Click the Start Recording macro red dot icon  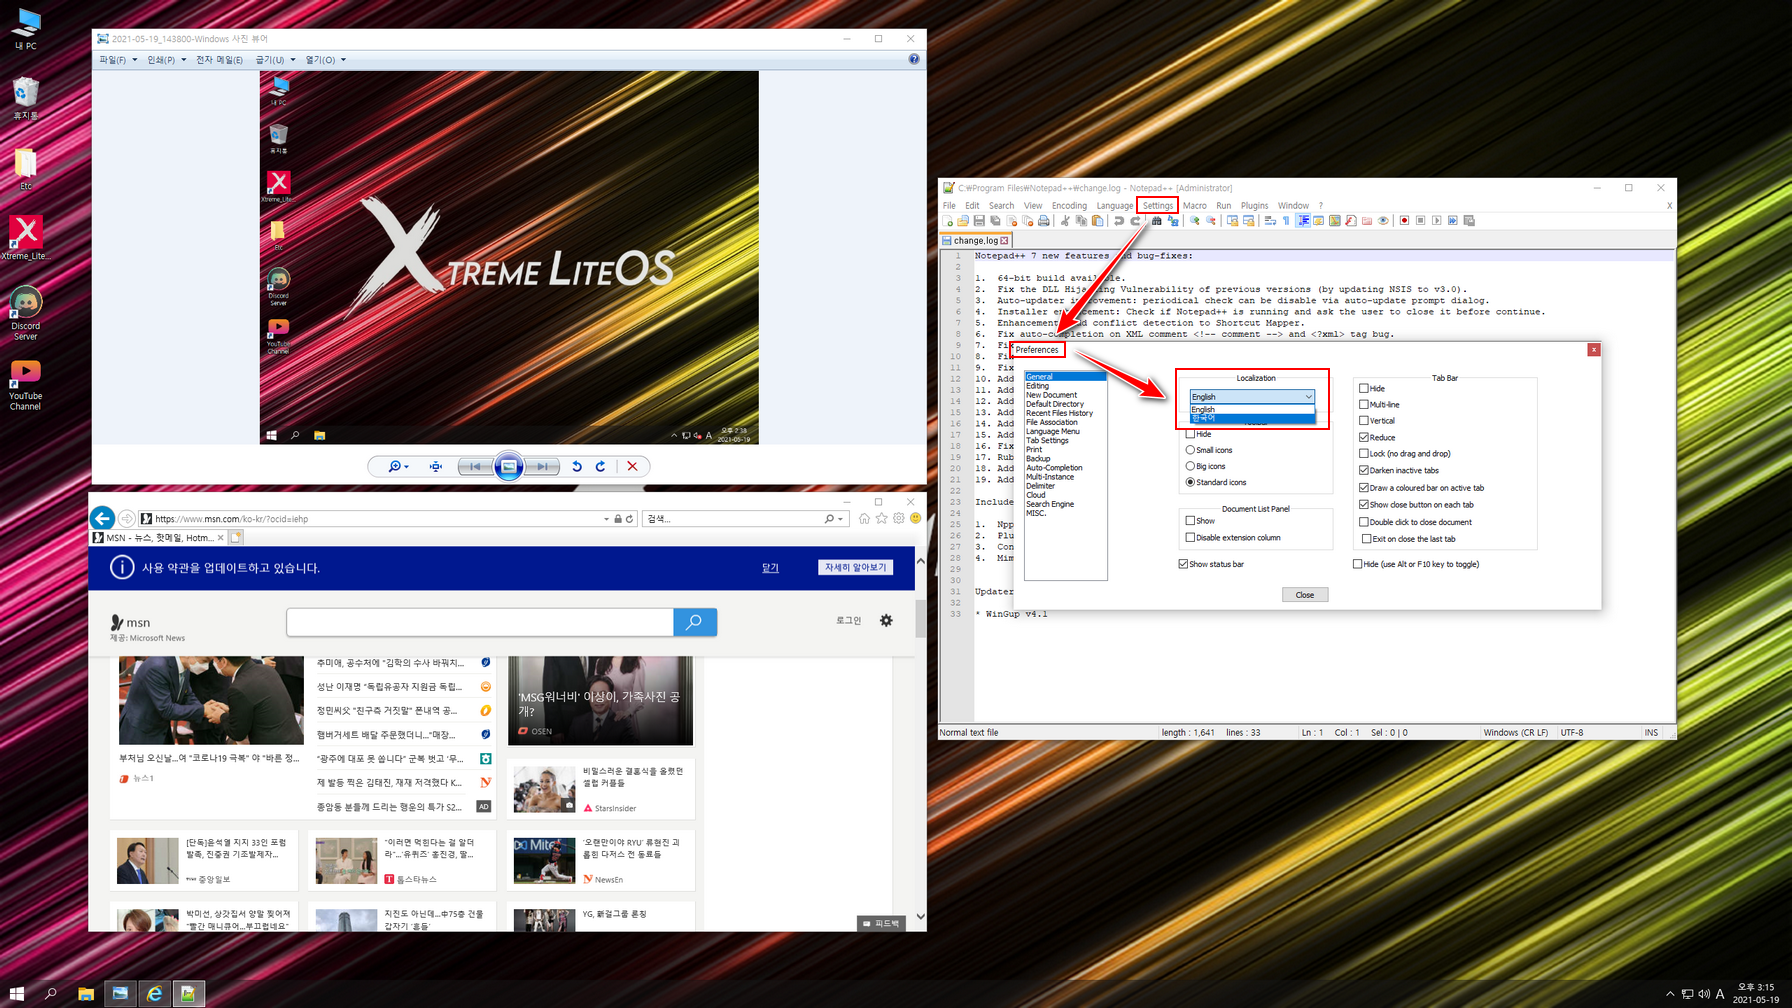pos(1404,221)
